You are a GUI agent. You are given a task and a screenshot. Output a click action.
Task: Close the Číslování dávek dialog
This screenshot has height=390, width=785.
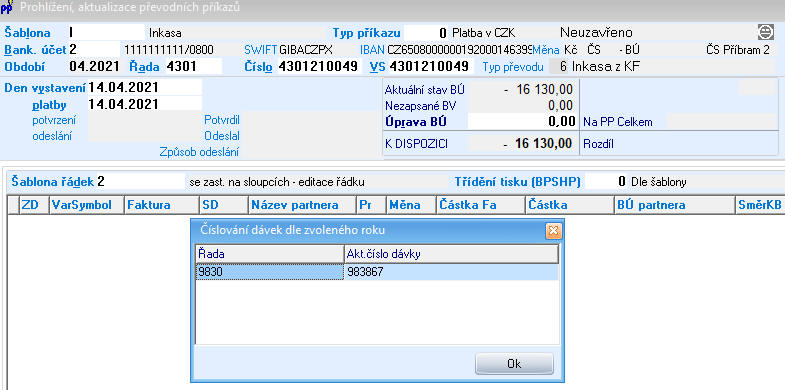[x=553, y=231]
